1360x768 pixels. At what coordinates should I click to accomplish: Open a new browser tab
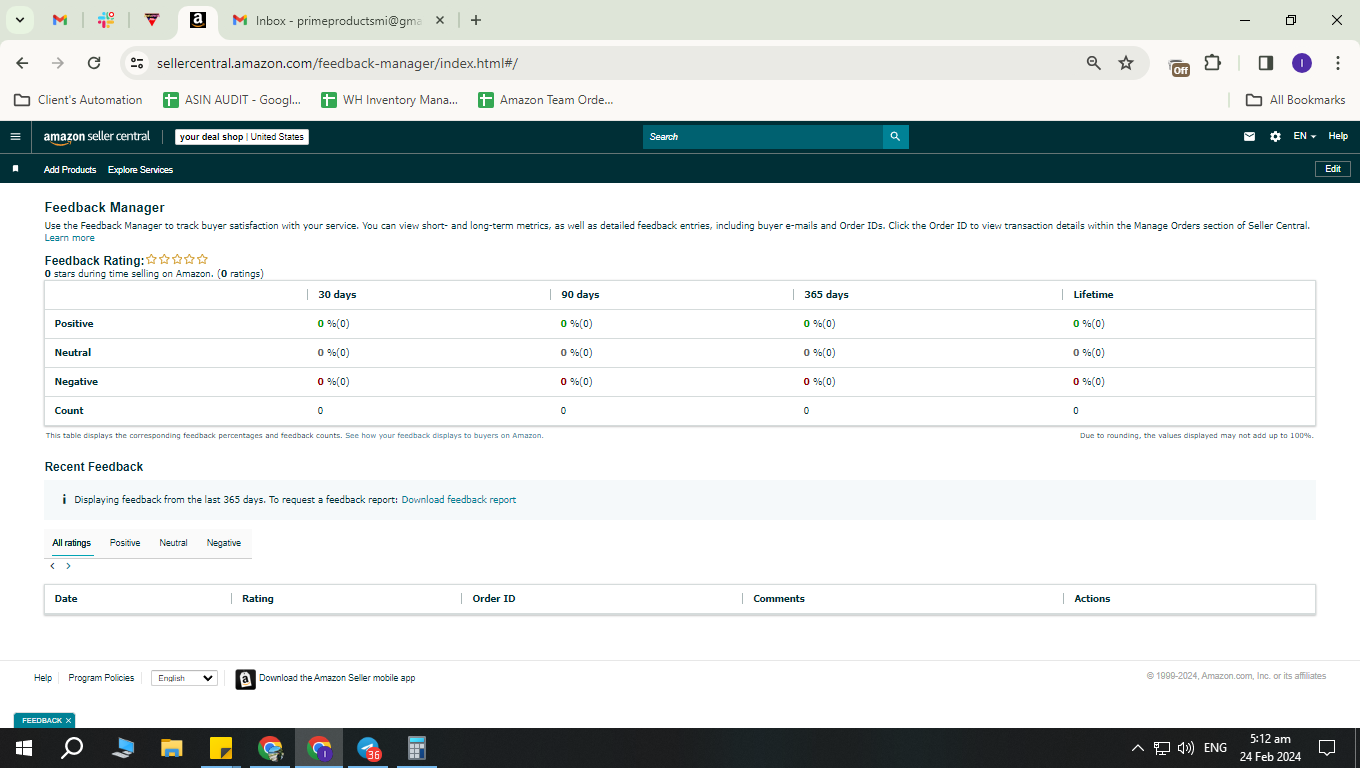pyautogui.click(x=476, y=20)
